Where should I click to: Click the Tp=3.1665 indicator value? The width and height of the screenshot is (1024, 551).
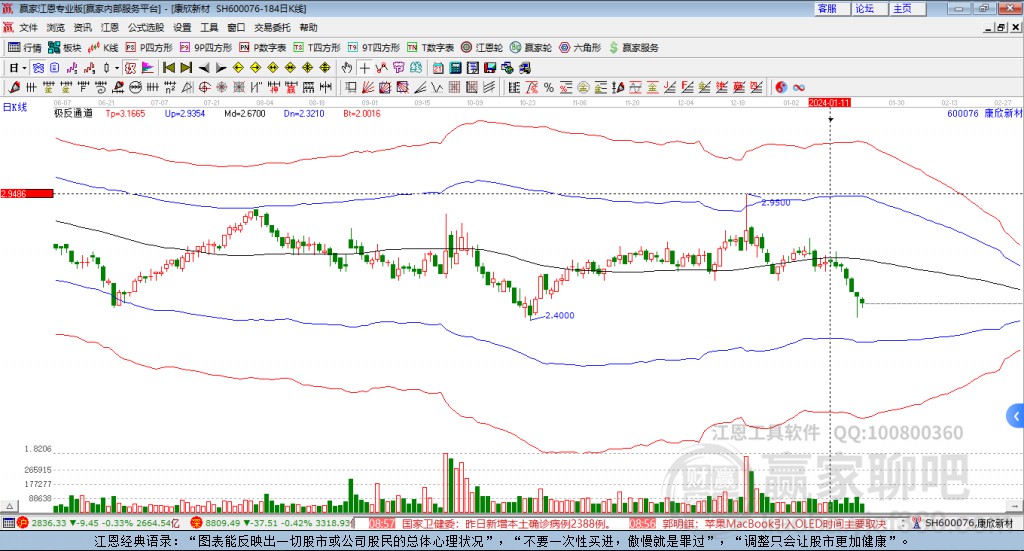(x=125, y=114)
